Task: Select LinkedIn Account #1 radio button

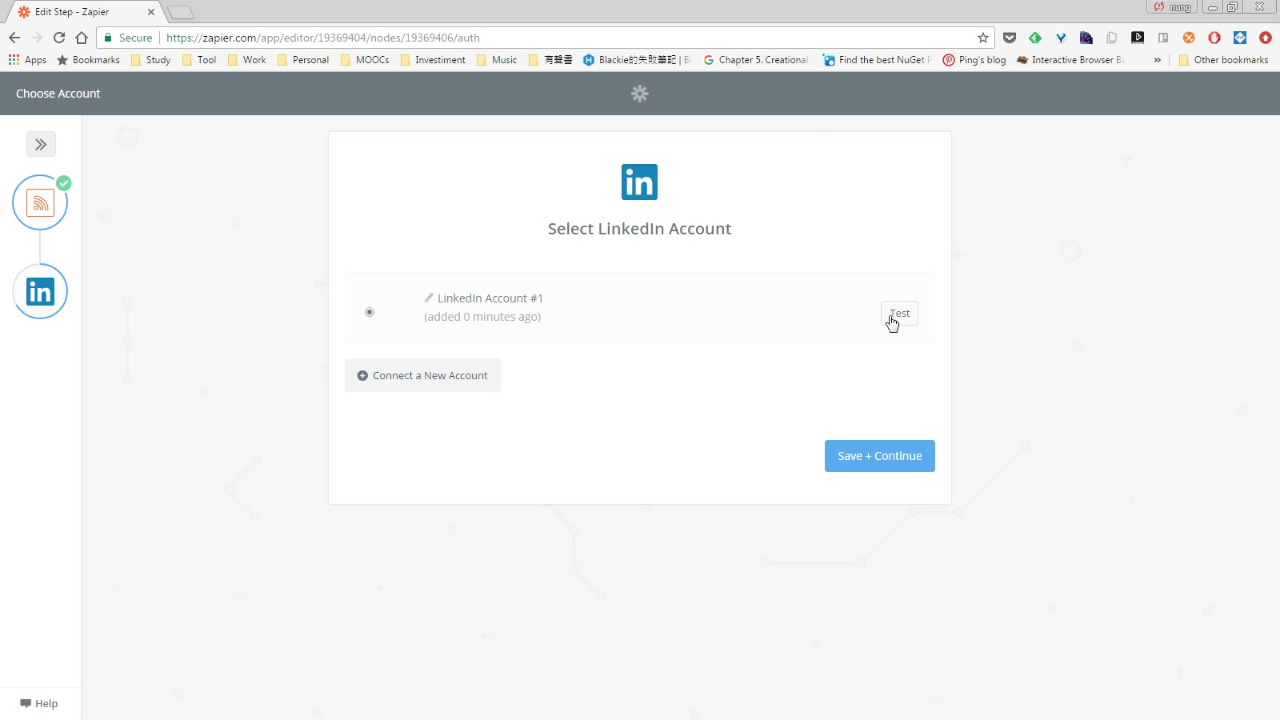Action: (x=369, y=312)
